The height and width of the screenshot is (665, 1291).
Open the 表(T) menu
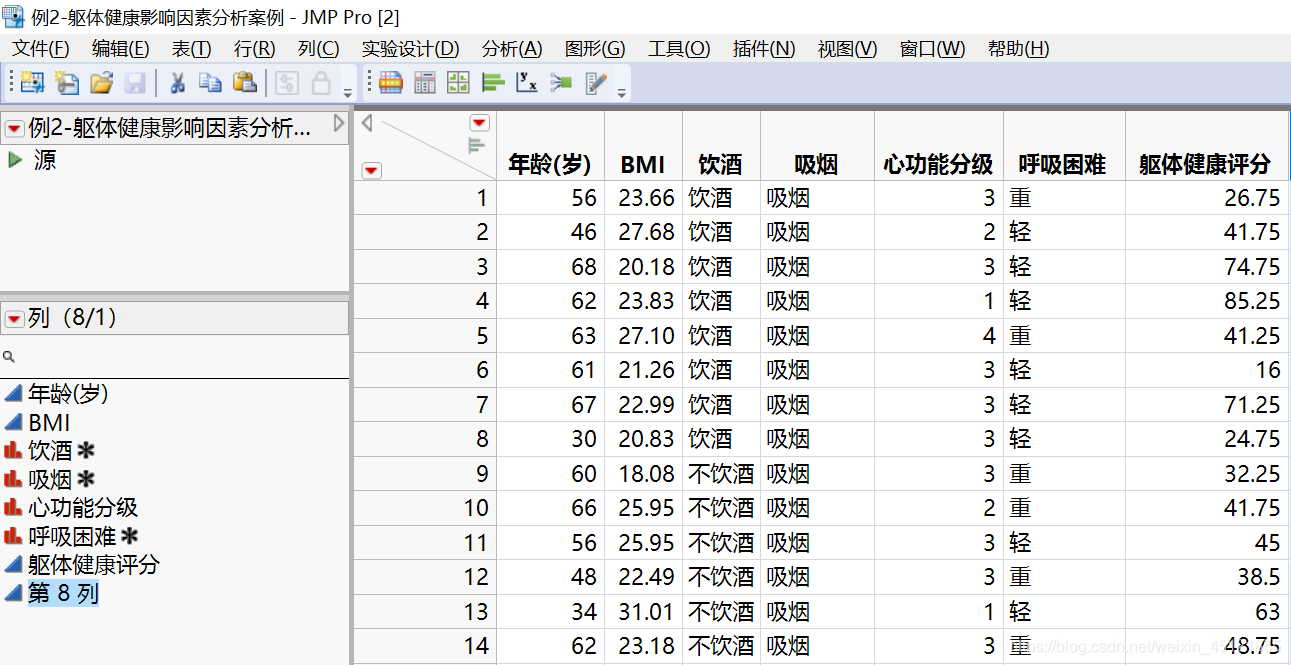coord(192,49)
